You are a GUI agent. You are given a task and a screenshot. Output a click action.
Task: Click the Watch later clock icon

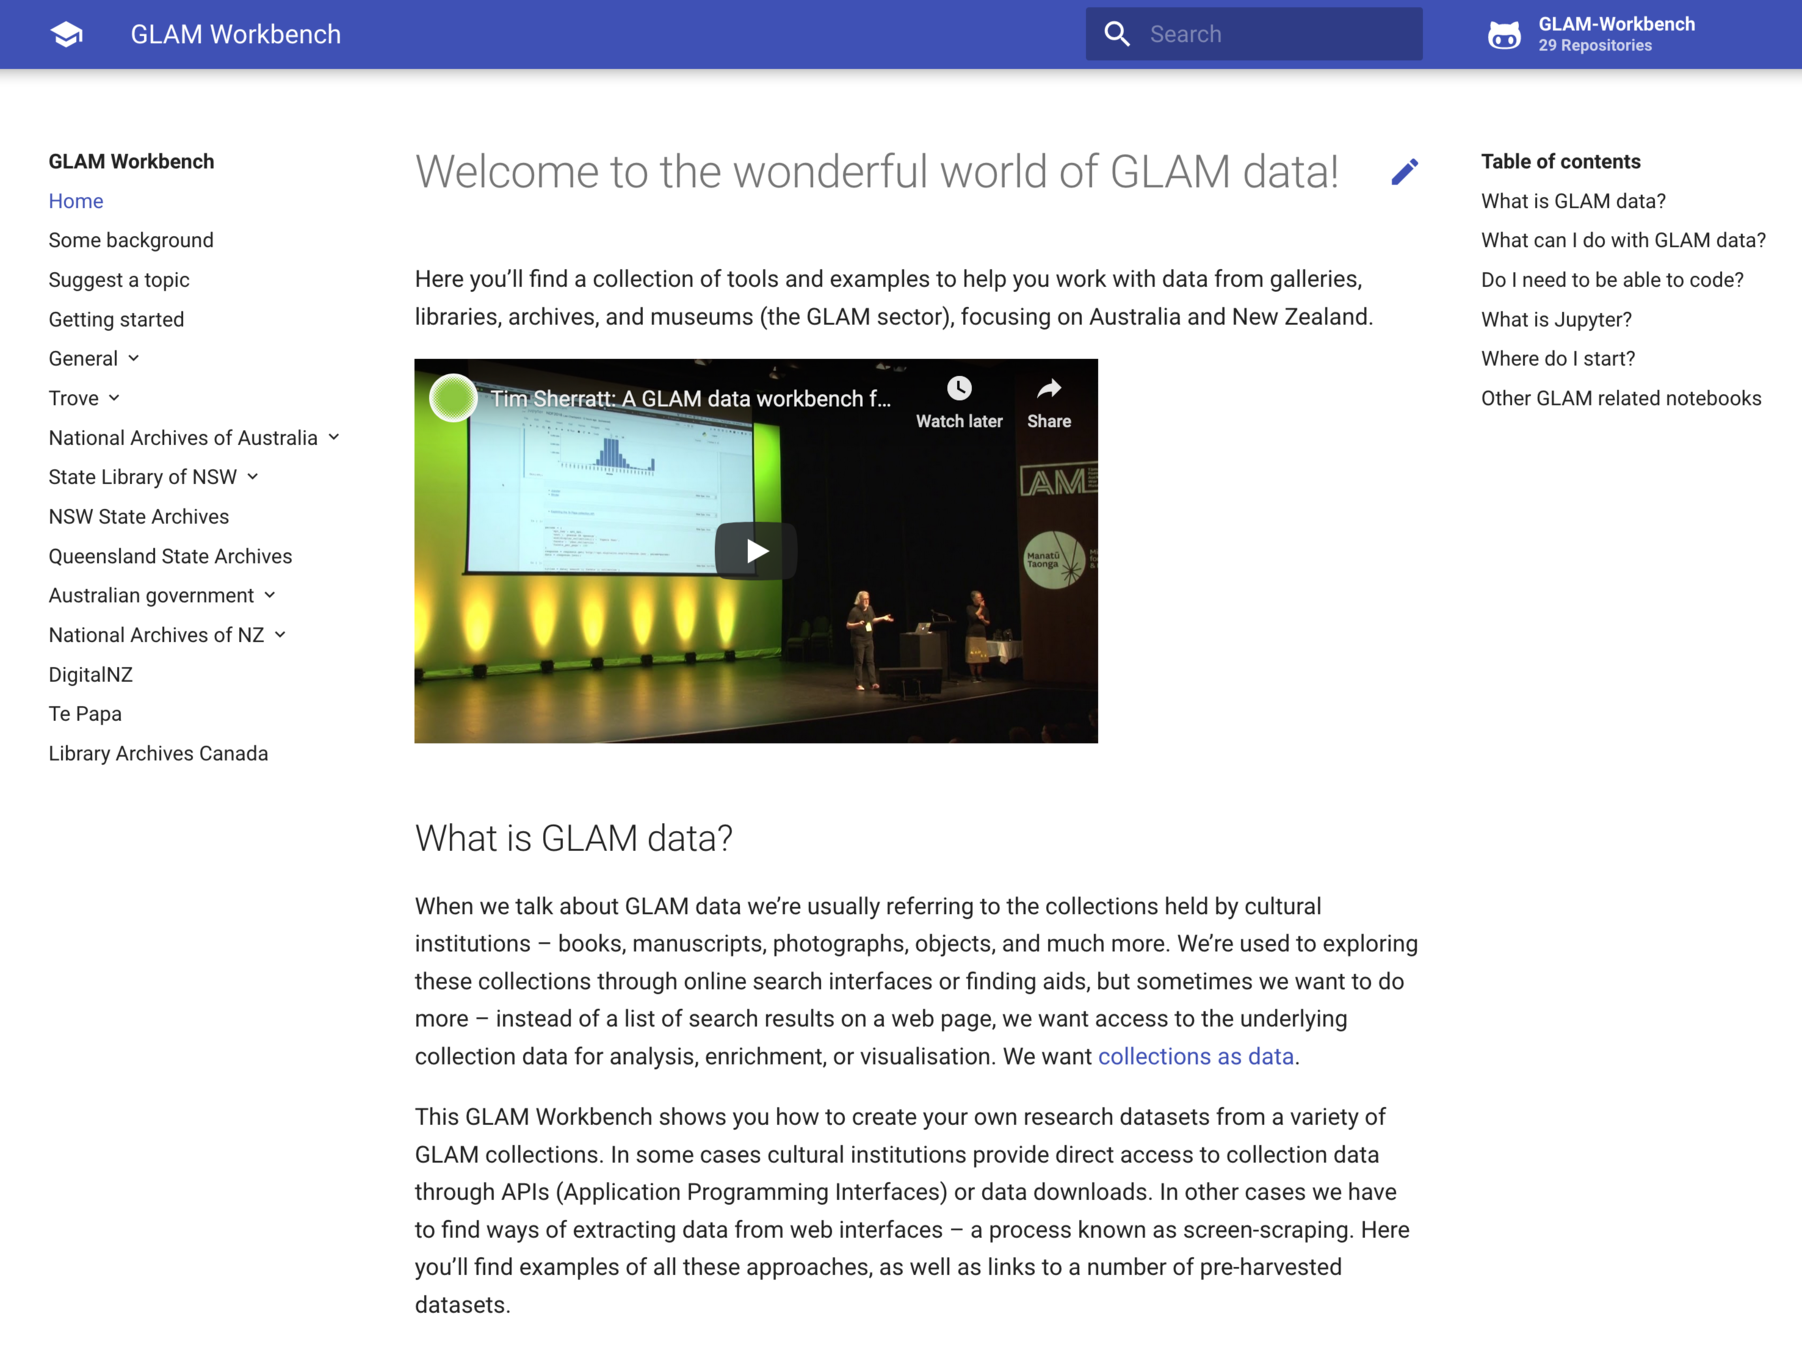959,389
